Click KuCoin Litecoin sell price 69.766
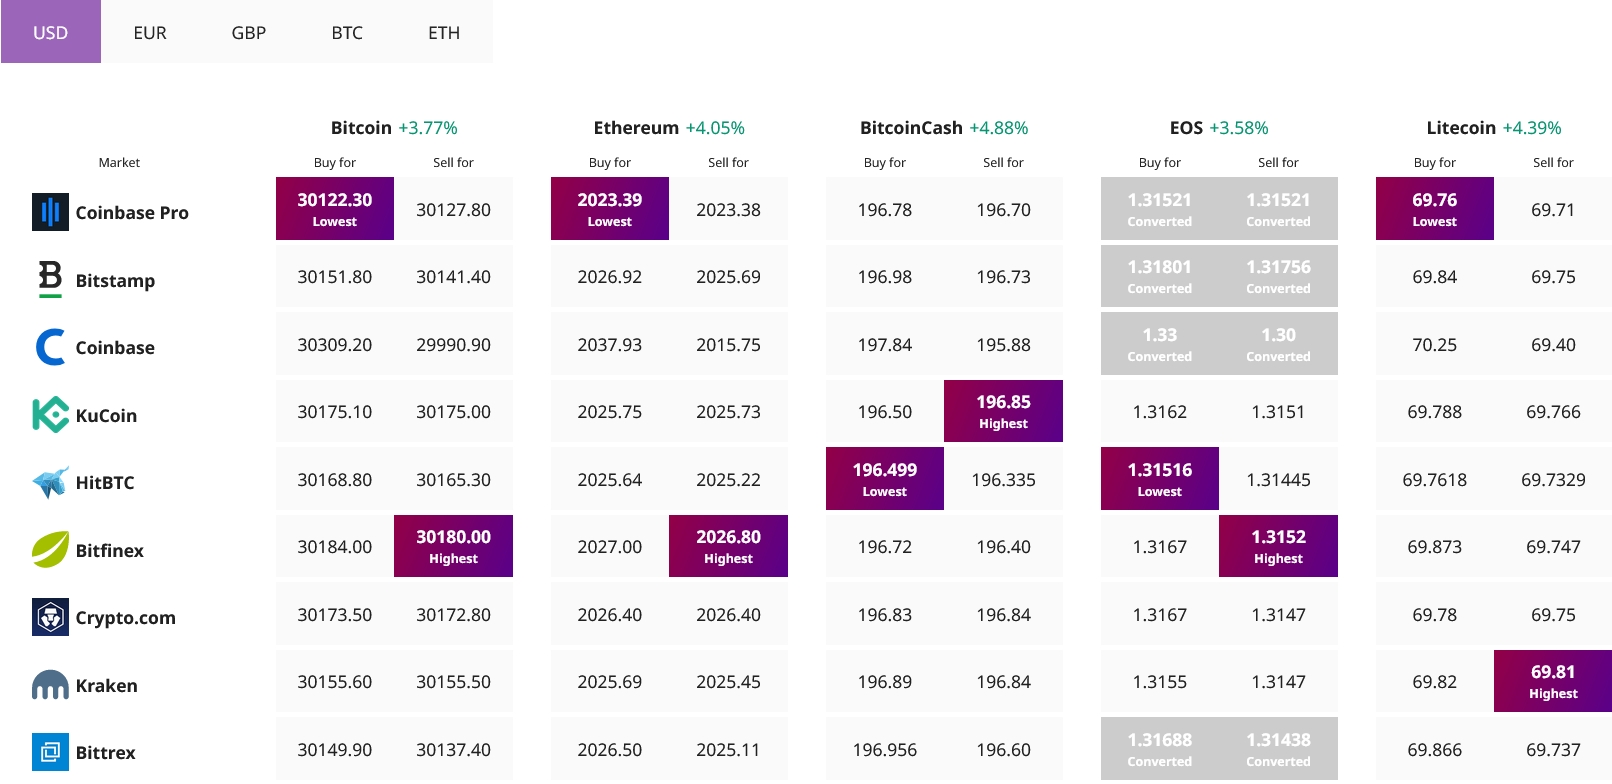1612x784 pixels. coord(1553,411)
